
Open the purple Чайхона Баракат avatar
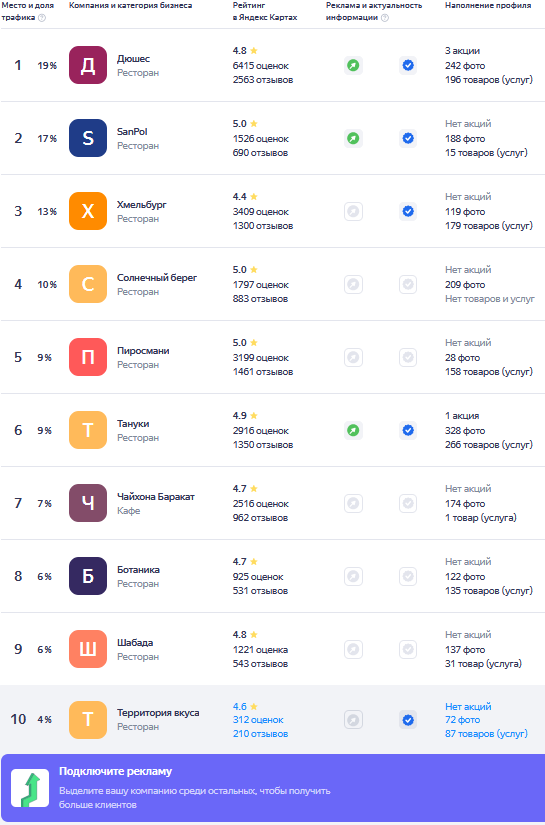point(88,504)
